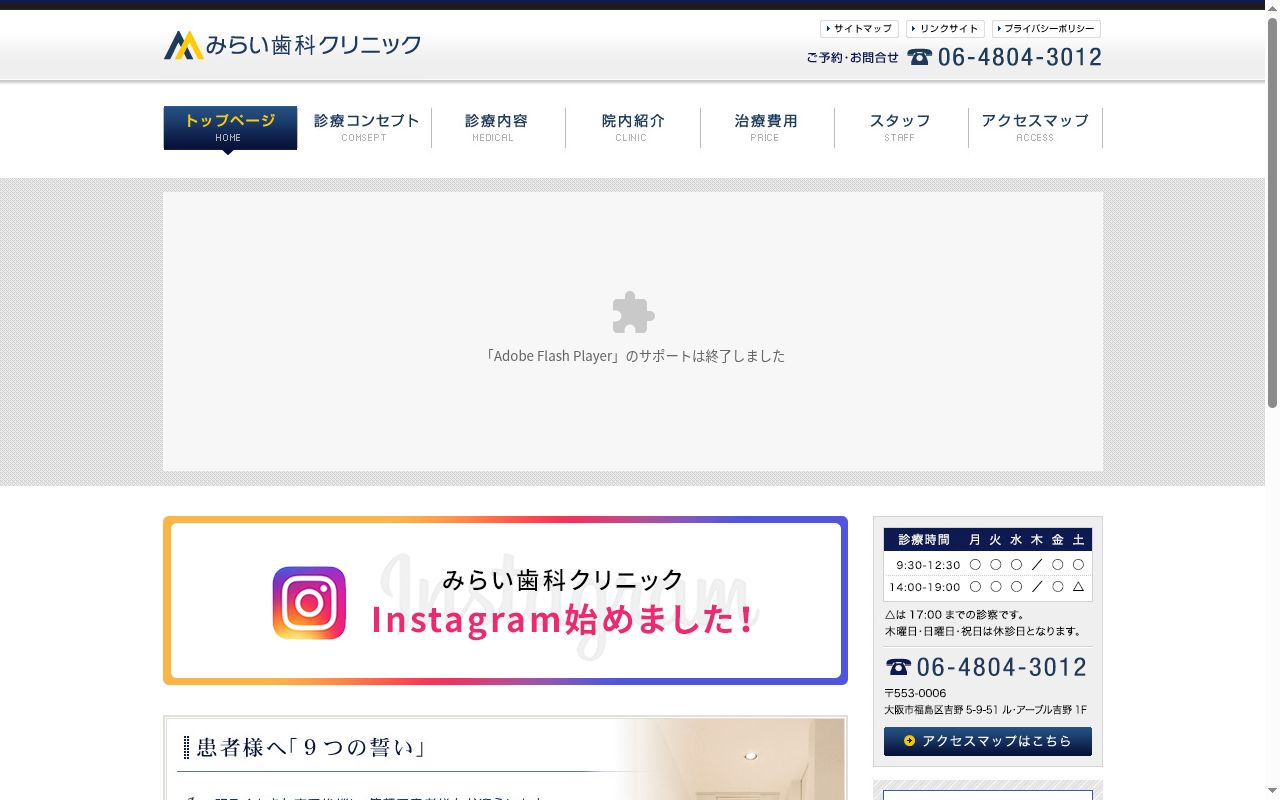Click the clinic address 大阪市福島区吉野 text

(x=985, y=710)
